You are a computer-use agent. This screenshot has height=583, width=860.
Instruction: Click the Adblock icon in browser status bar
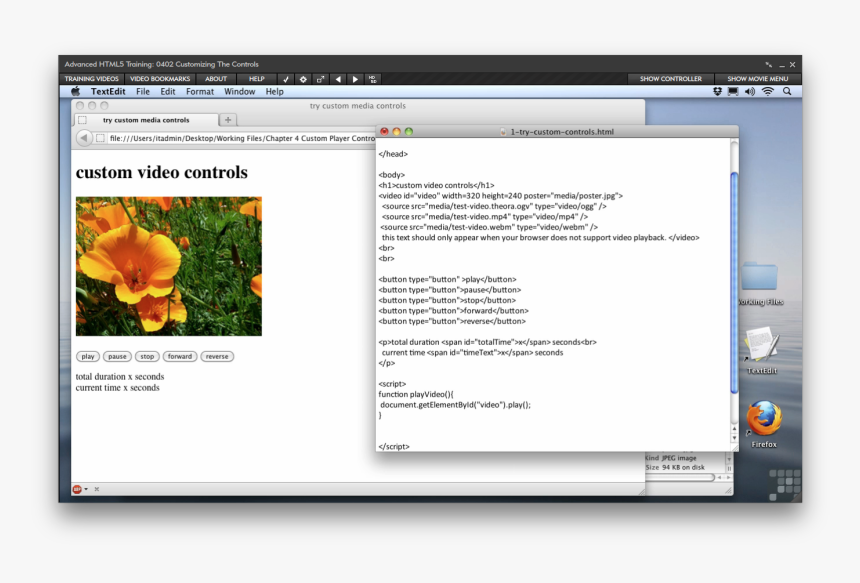tap(77, 489)
